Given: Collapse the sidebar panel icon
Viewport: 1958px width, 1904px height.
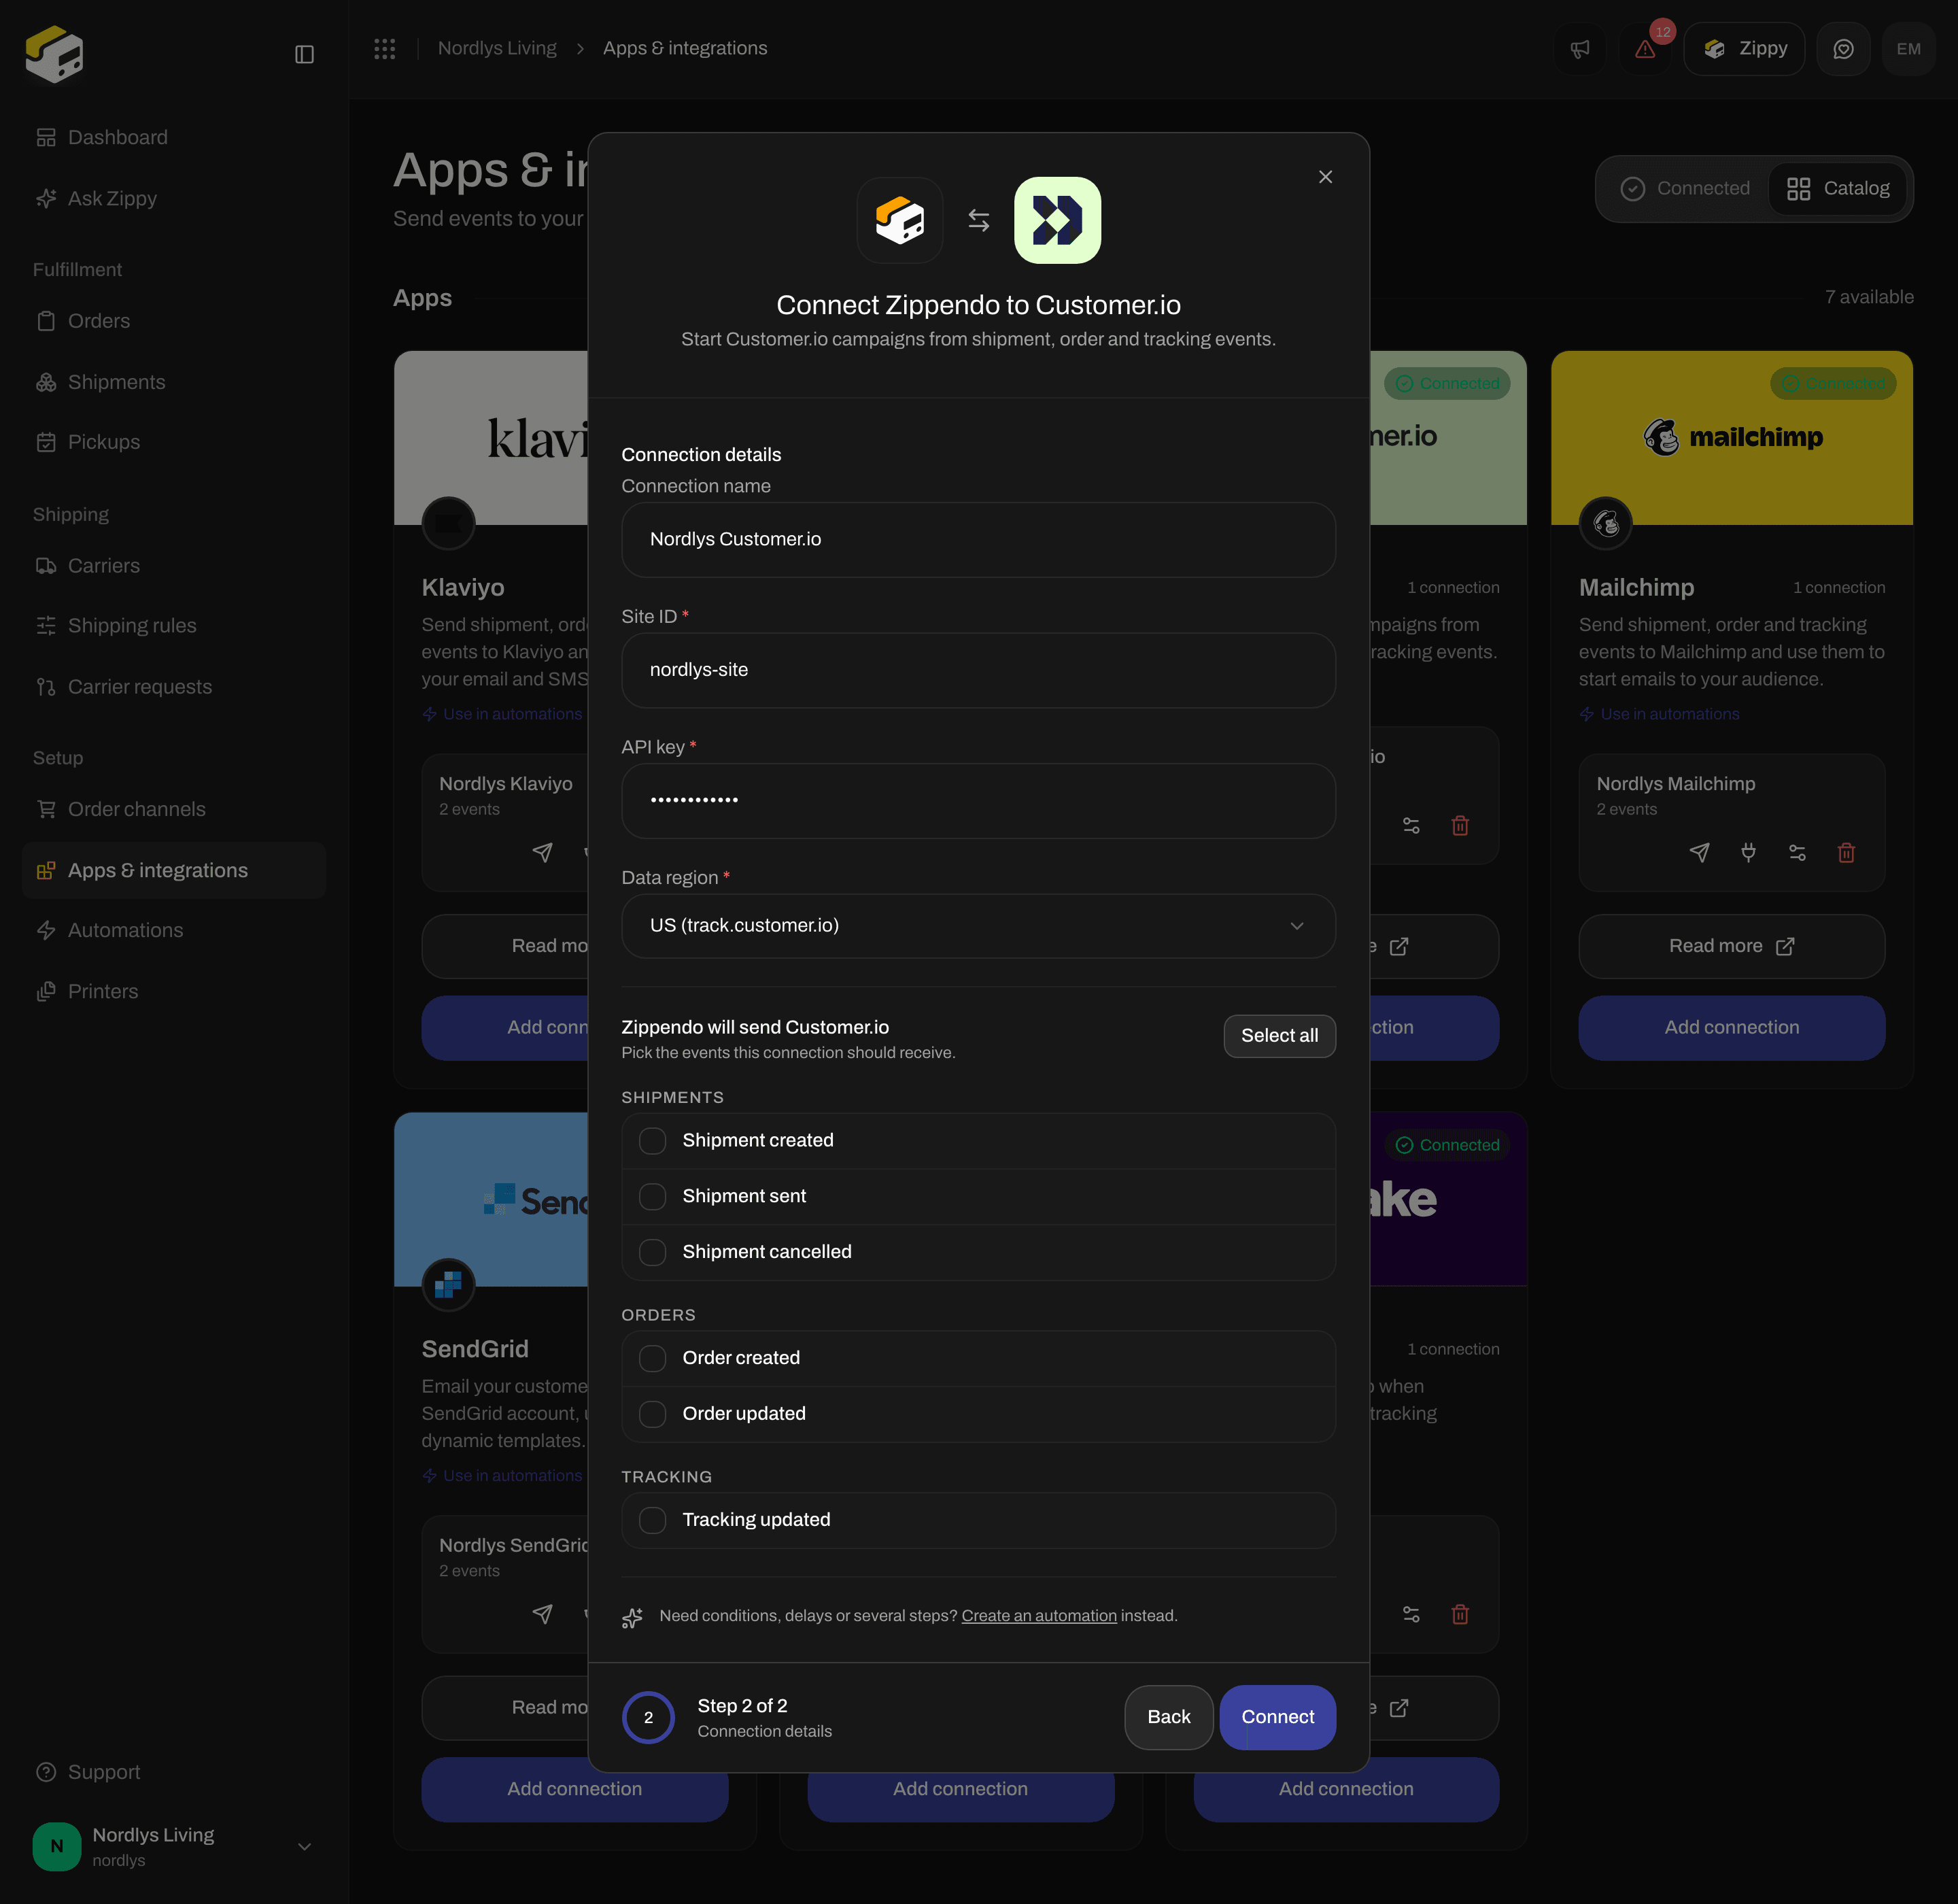Looking at the screenshot, I should [305, 54].
